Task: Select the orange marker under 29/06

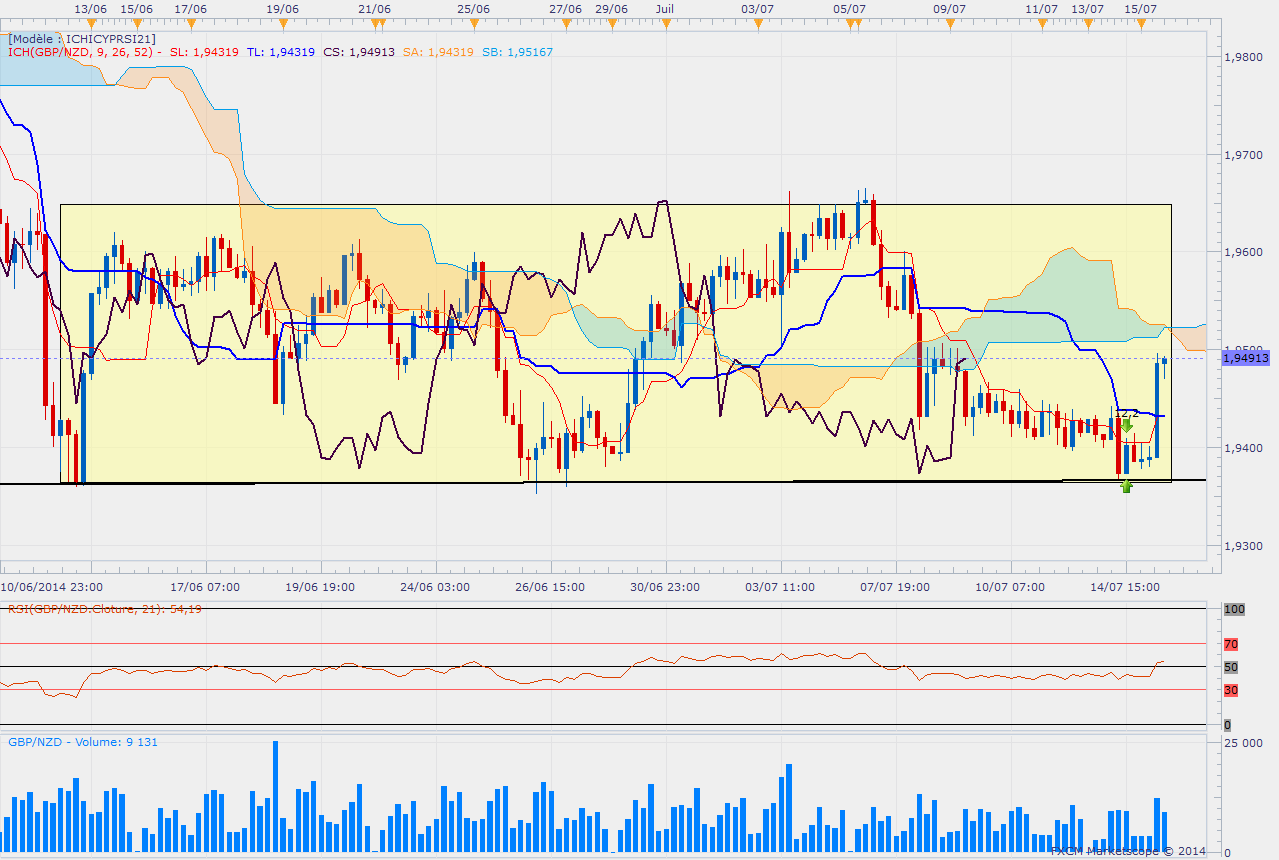Action: pyautogui.click(x=611, y=23)
